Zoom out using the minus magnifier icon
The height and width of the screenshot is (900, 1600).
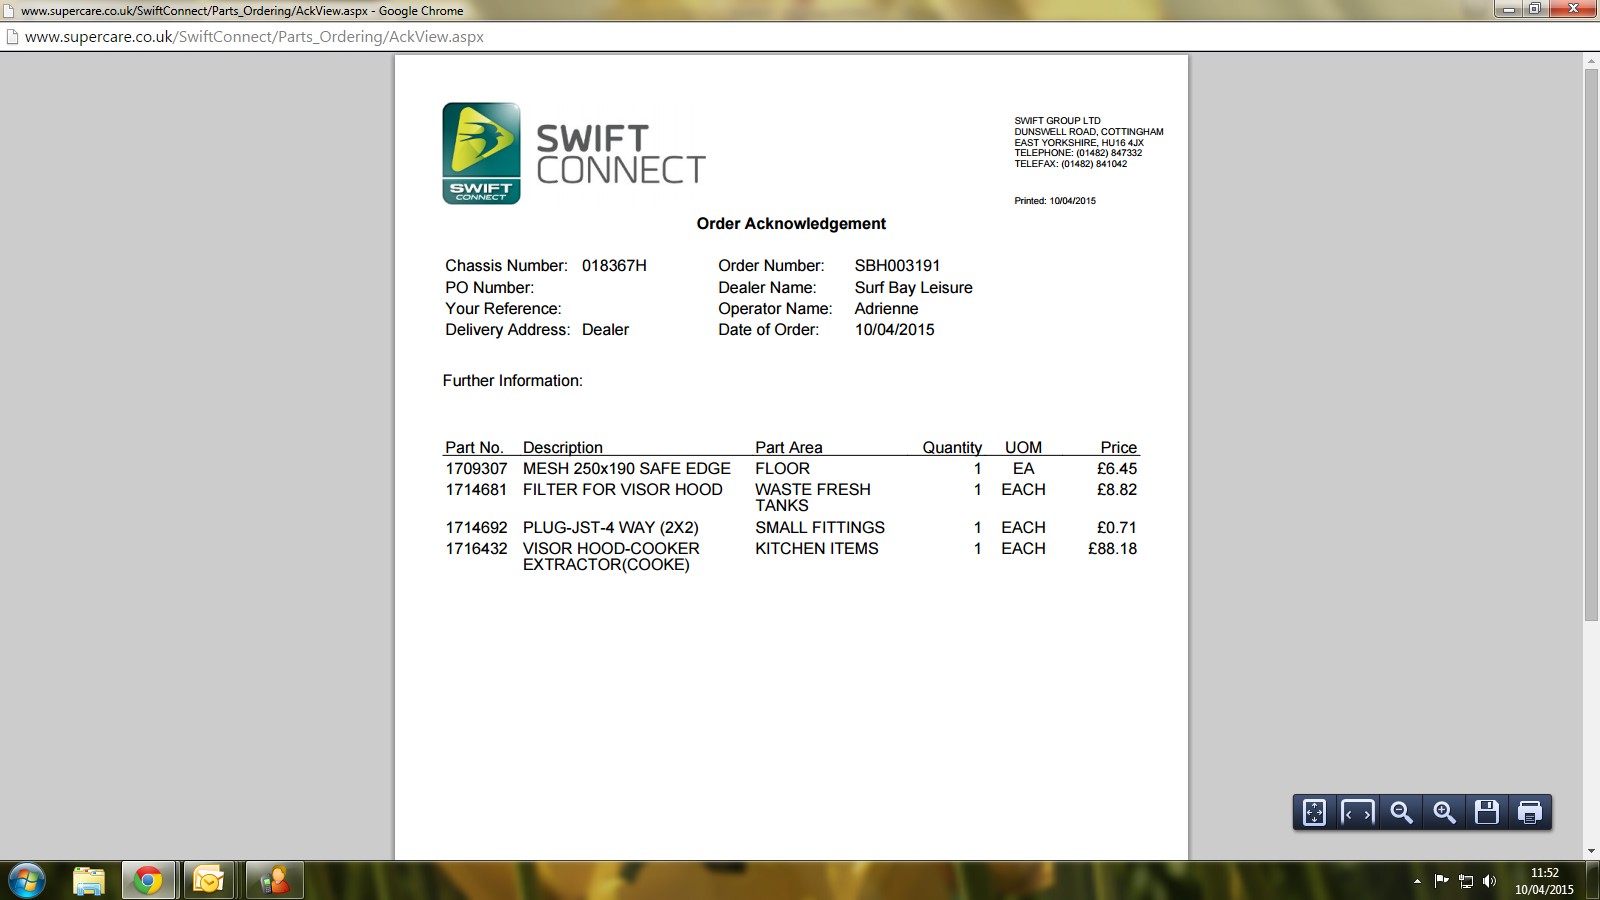click(x=1401, y=813)
